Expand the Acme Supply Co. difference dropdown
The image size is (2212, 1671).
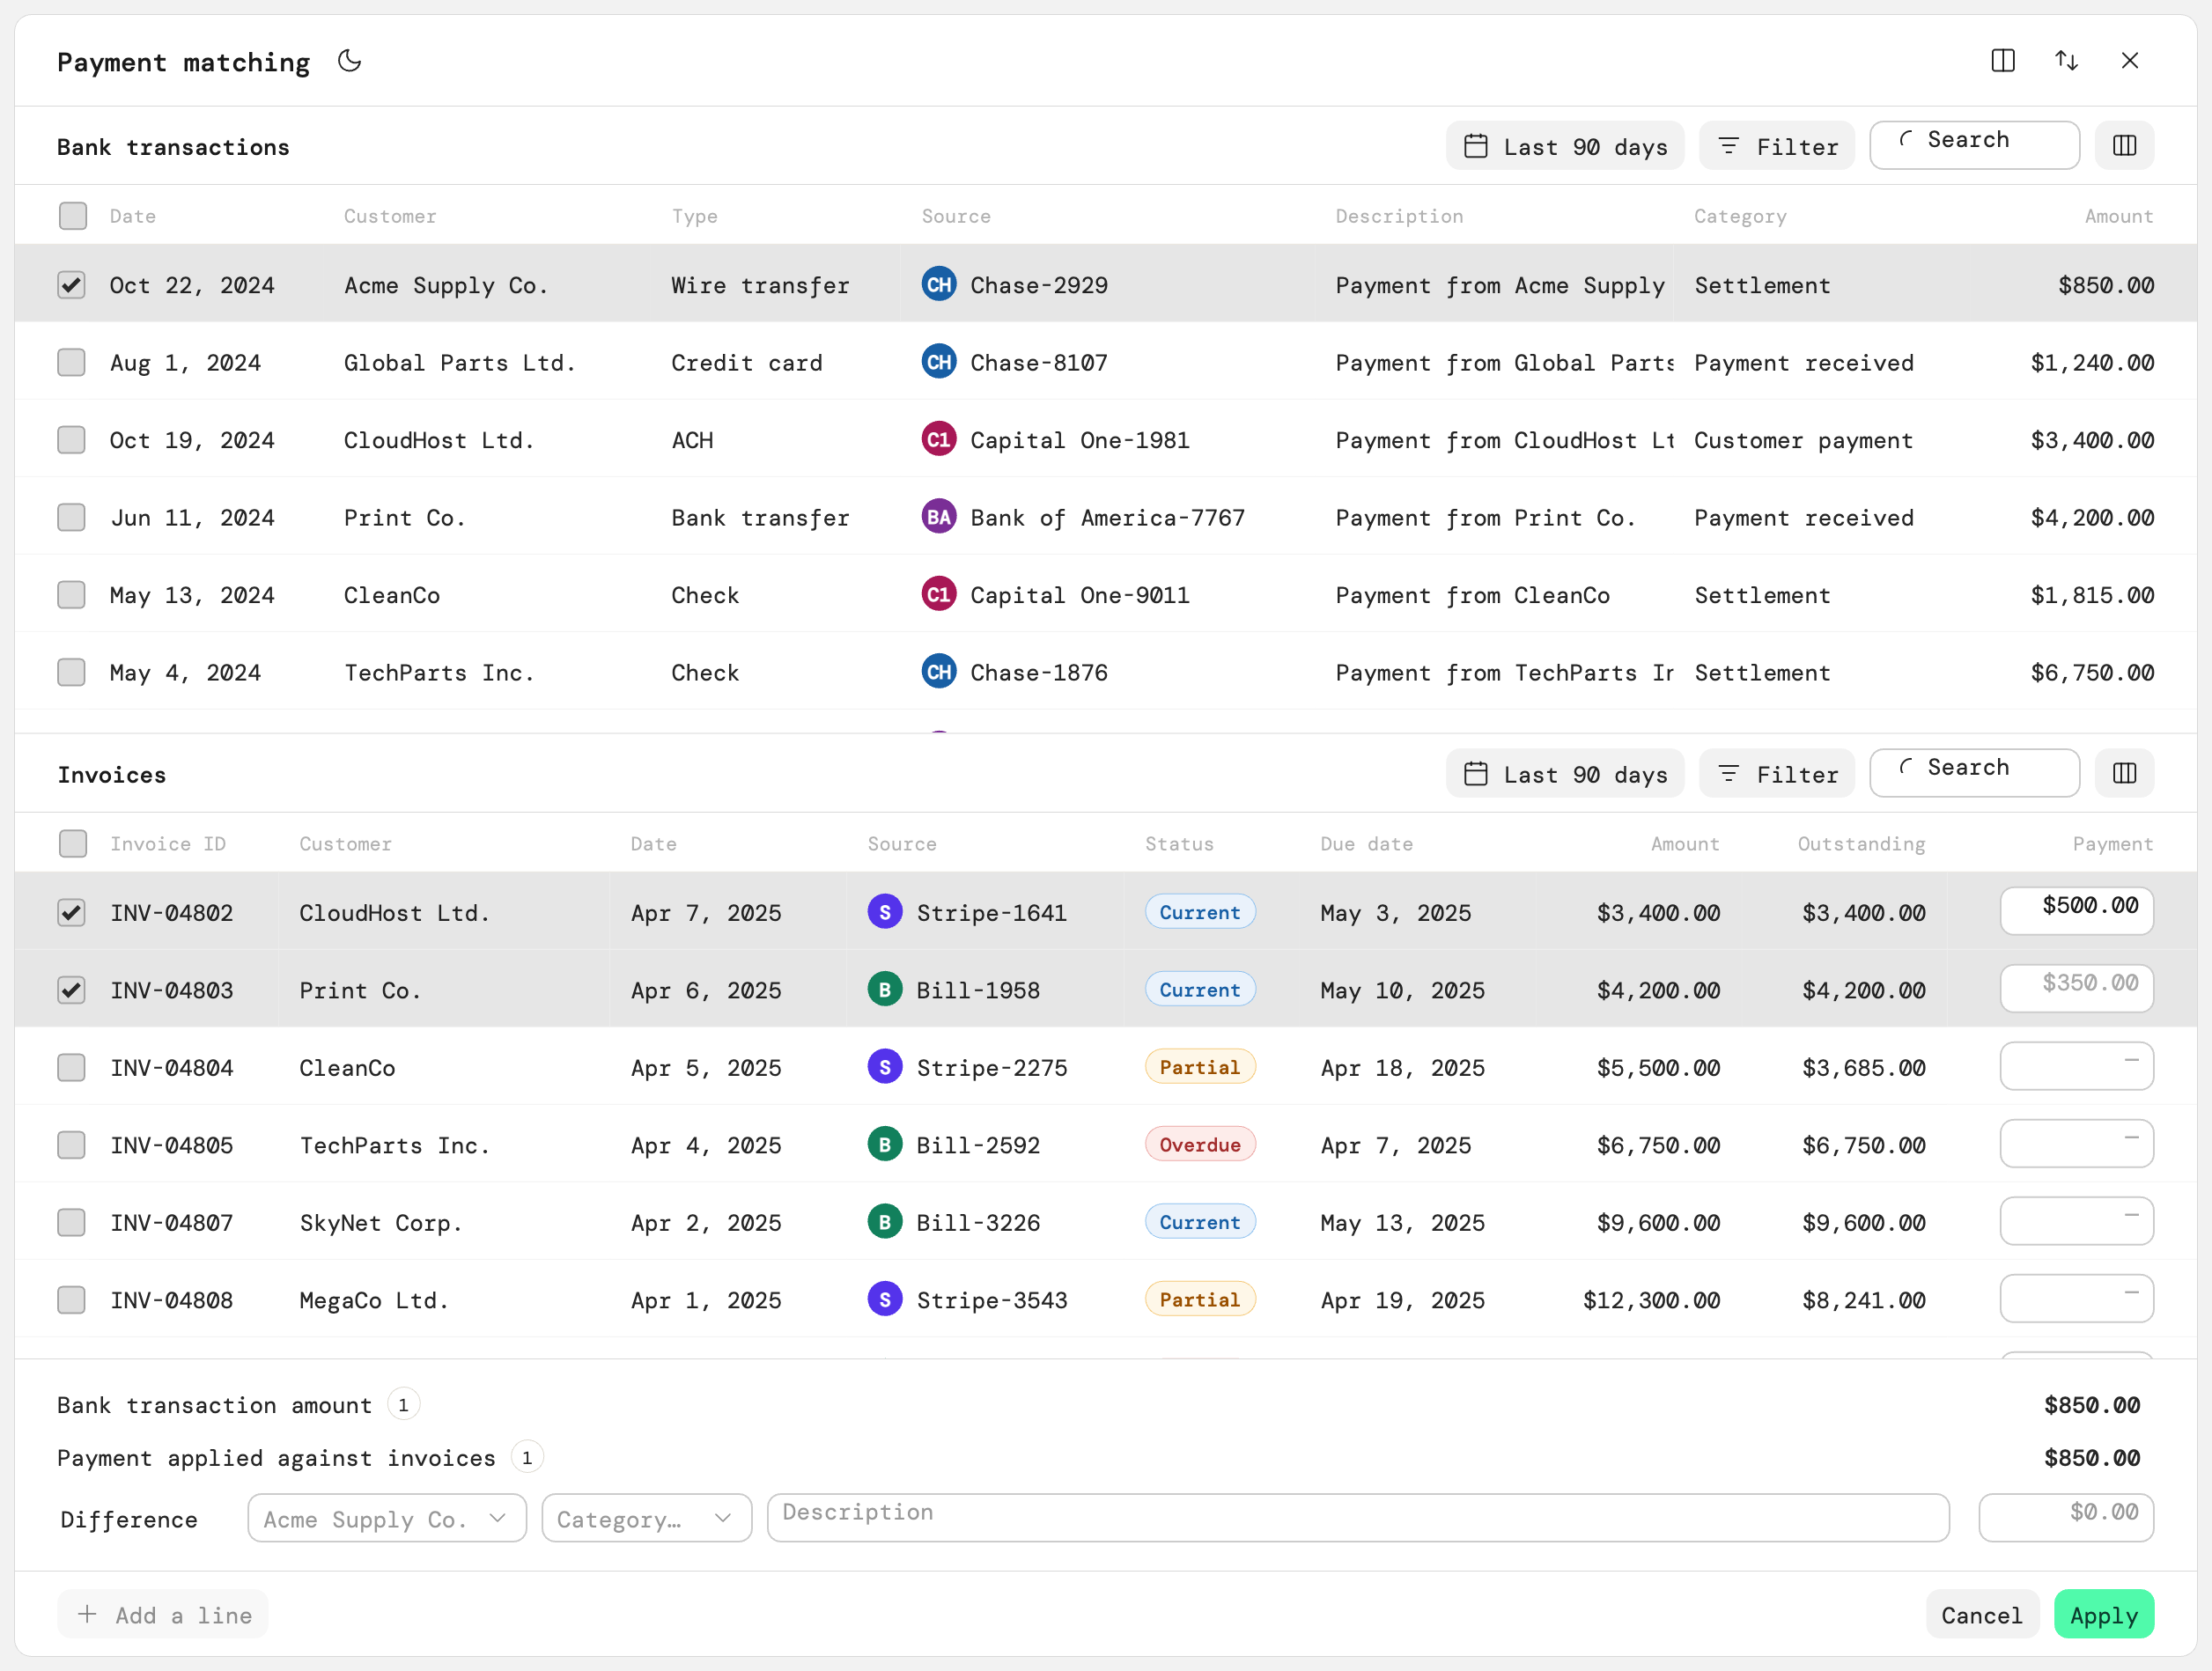click(x=387, y=1518)
